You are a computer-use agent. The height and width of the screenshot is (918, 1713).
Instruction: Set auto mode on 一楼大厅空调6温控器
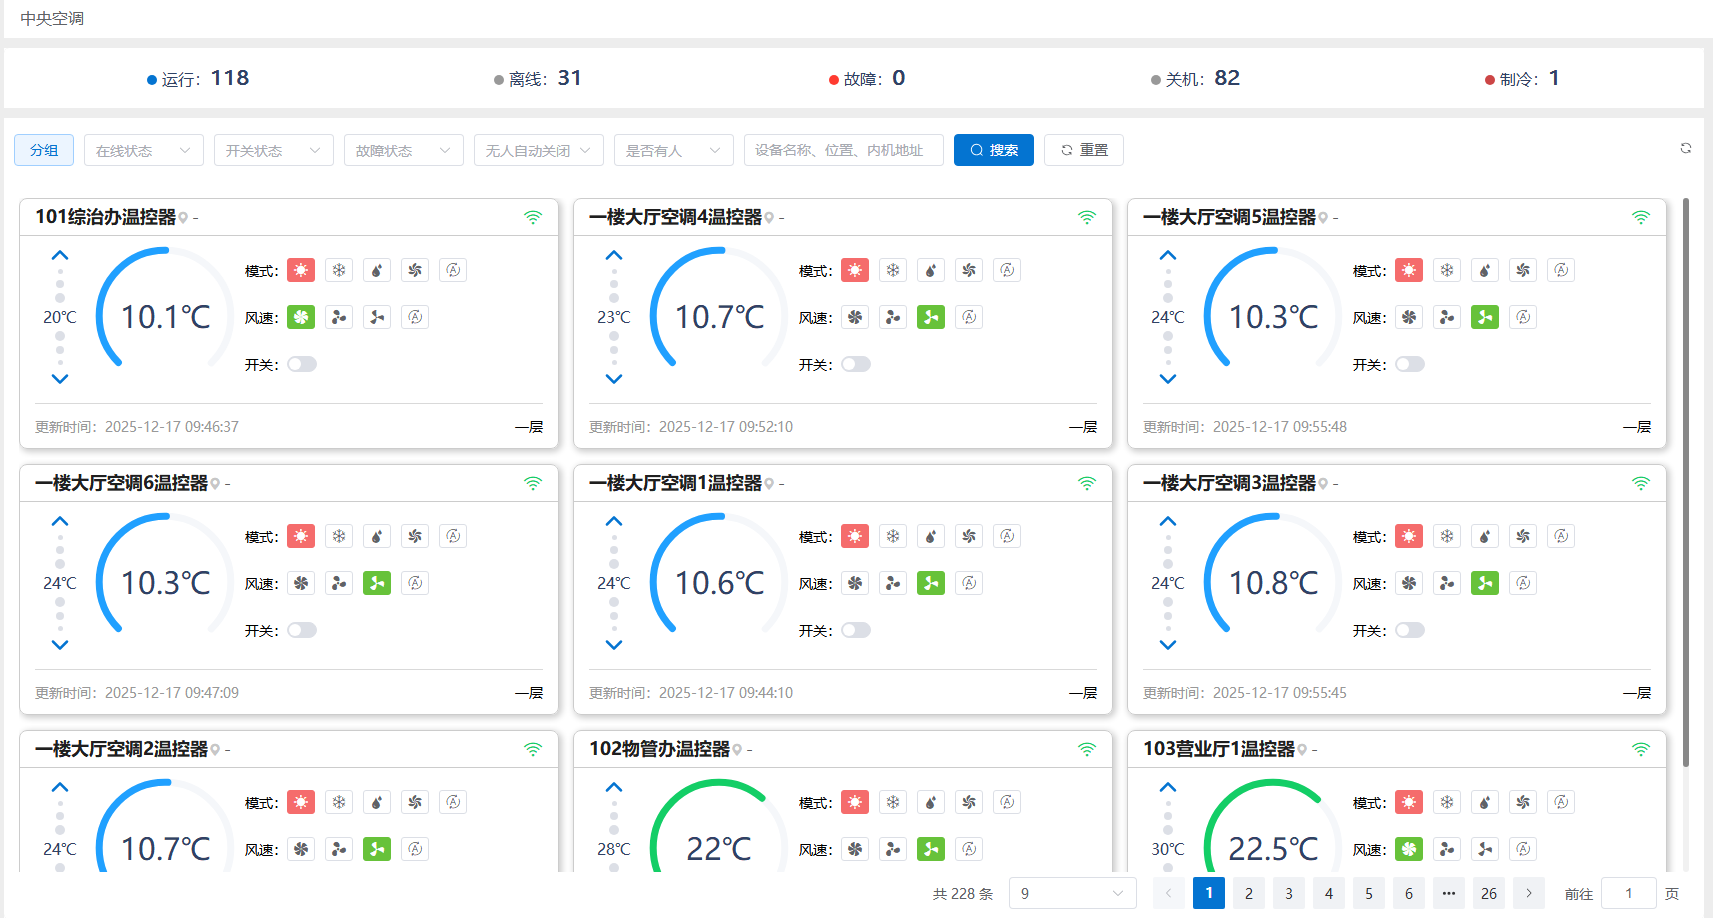click(453, 536)
